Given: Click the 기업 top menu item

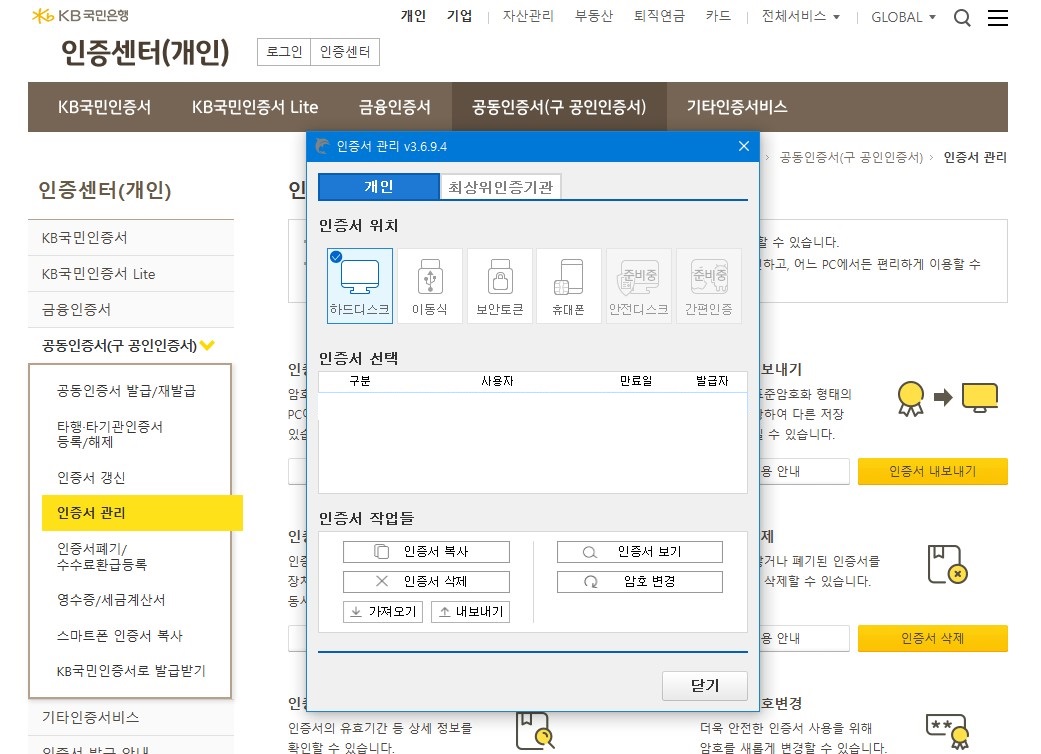Looking at the screenshot, I should 459,16.
